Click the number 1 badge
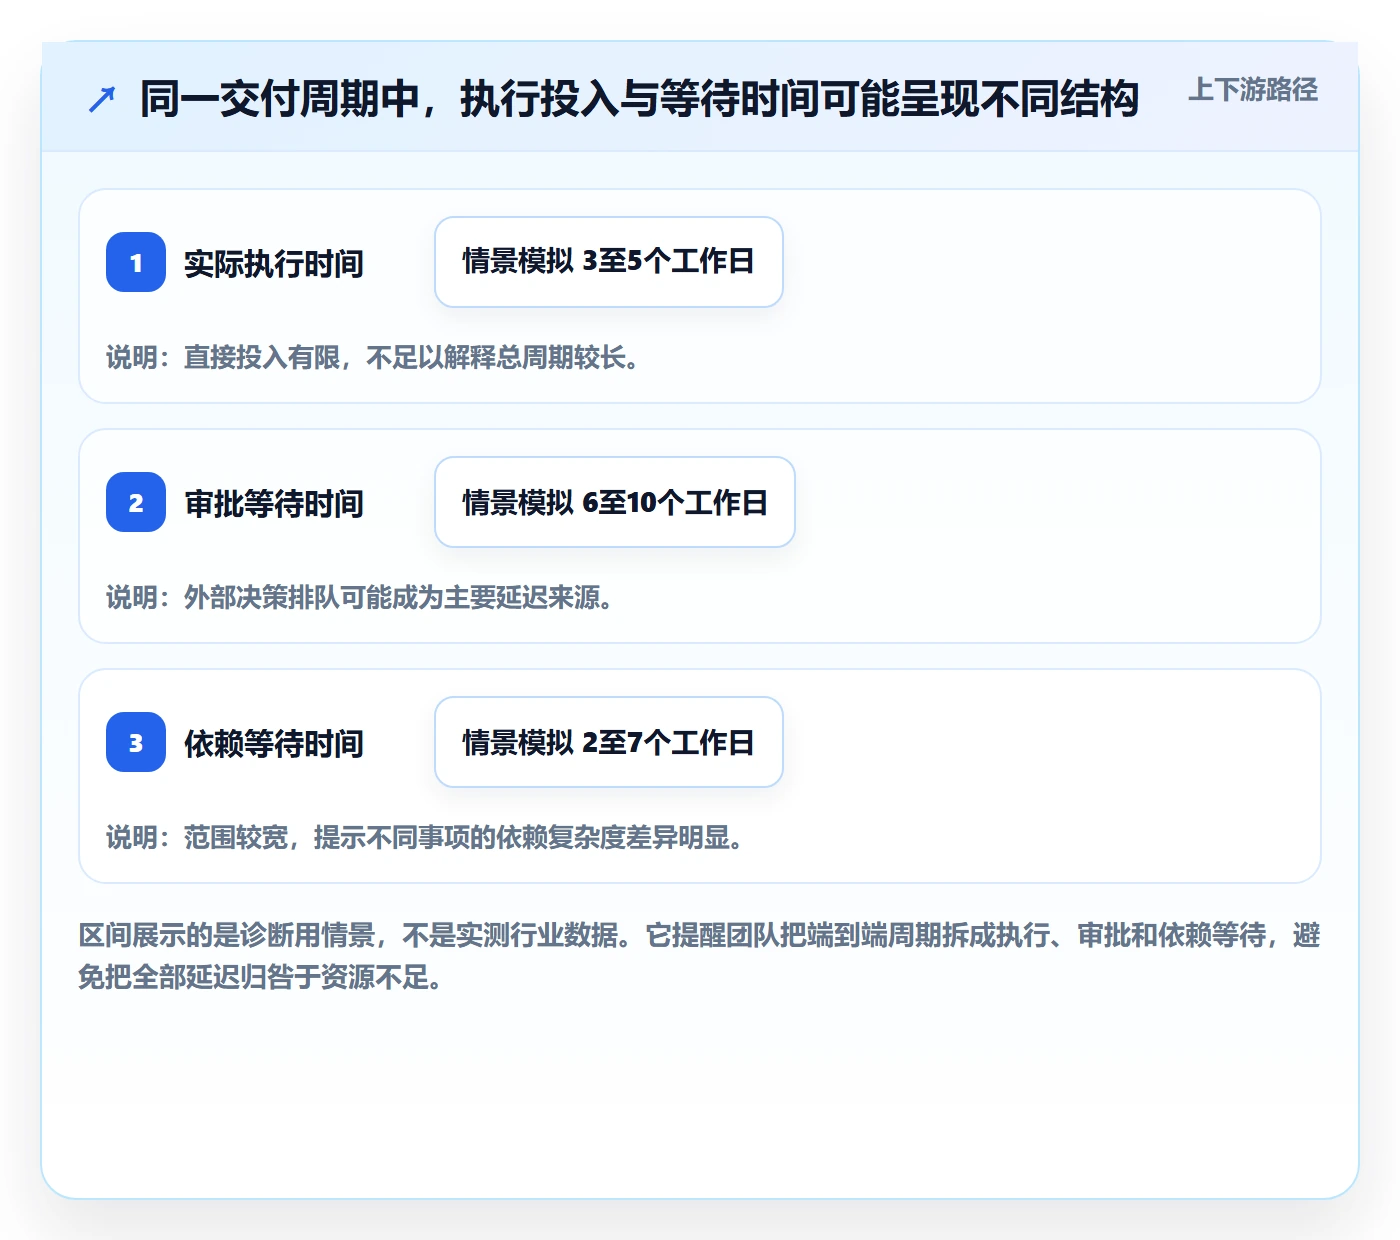Image resolution: width=1400 pixels, height=1240 pixels. 136,262
